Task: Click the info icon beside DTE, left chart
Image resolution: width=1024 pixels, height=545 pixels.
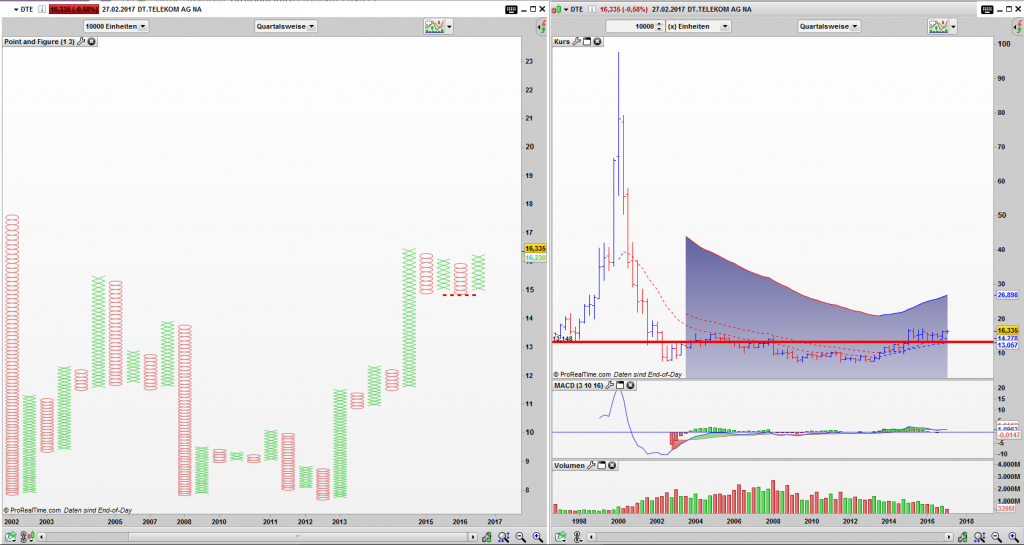Action: coord(41,9)
